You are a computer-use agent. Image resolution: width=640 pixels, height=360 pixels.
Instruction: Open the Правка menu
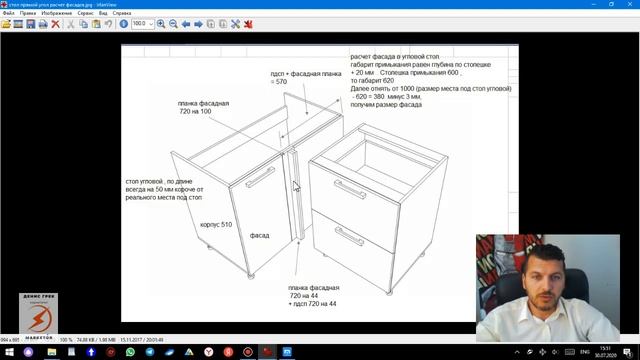28,13
